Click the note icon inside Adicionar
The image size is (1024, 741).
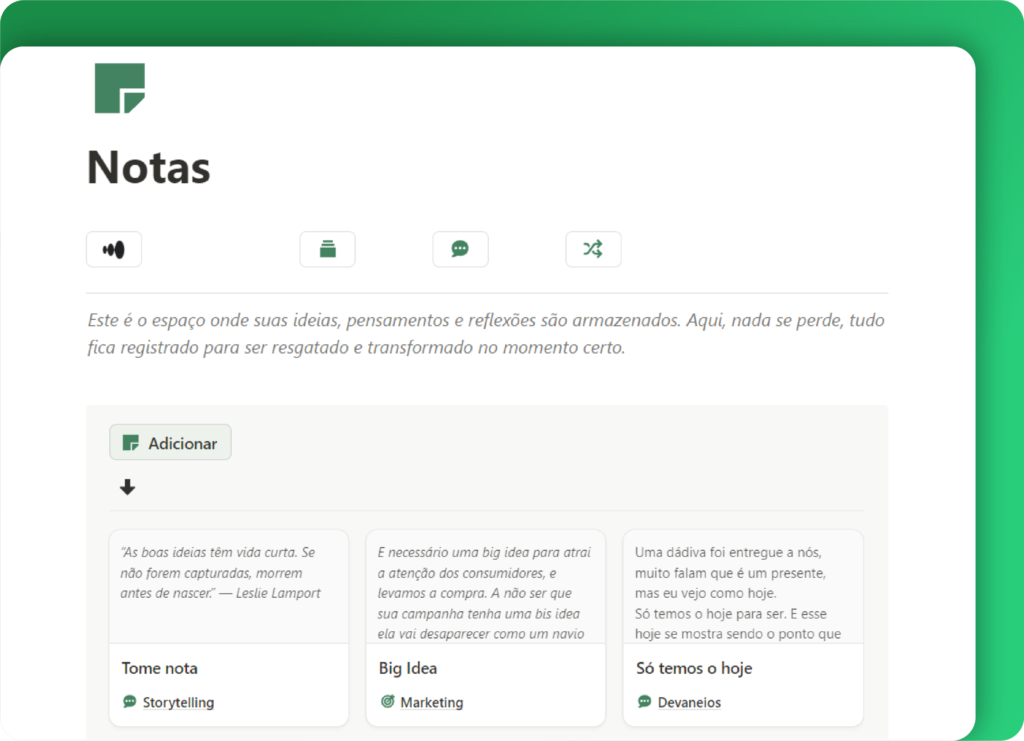pyautogui.click(x=131, y=443)
